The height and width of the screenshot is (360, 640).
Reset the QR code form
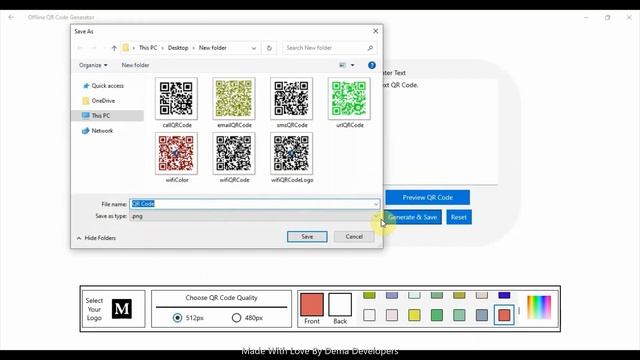(459, 217)
